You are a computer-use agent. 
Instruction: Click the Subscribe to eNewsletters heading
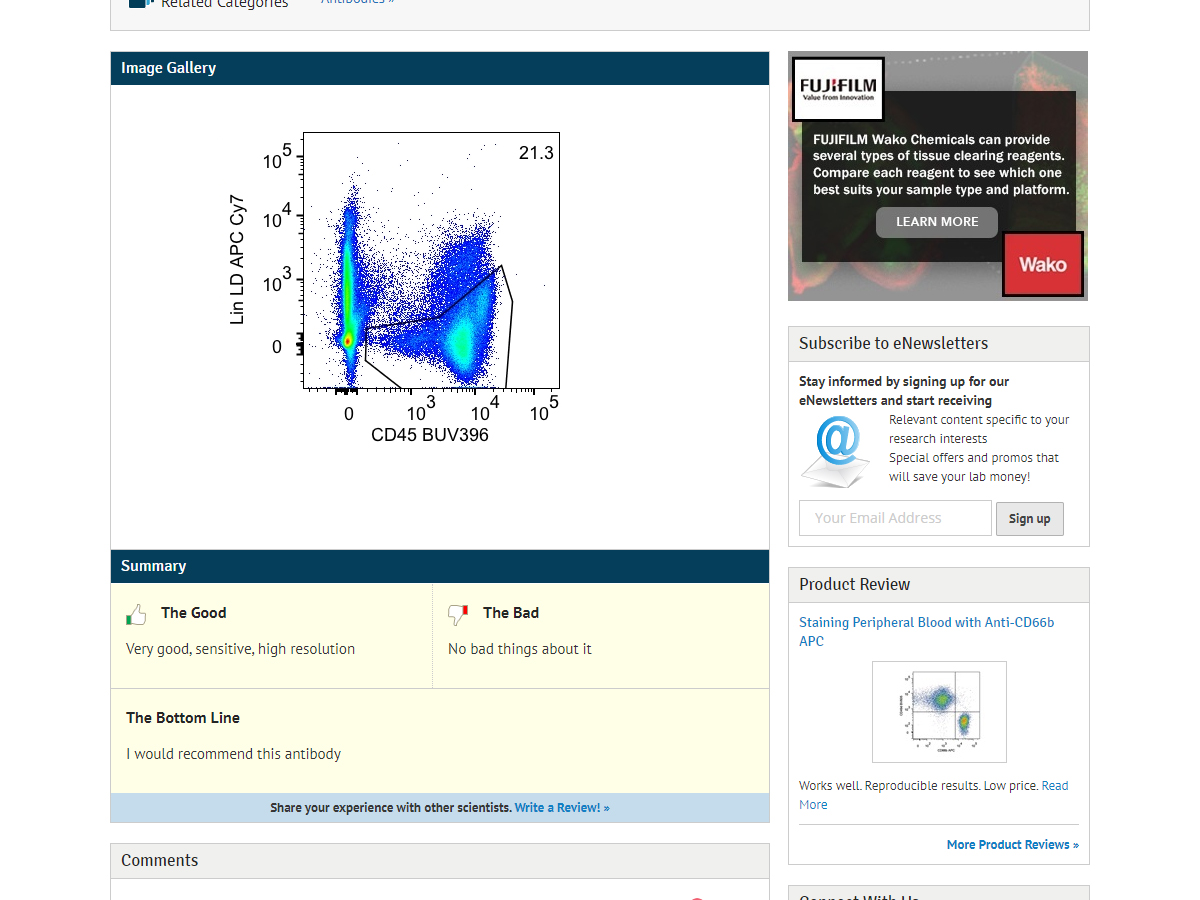point(893,343)
